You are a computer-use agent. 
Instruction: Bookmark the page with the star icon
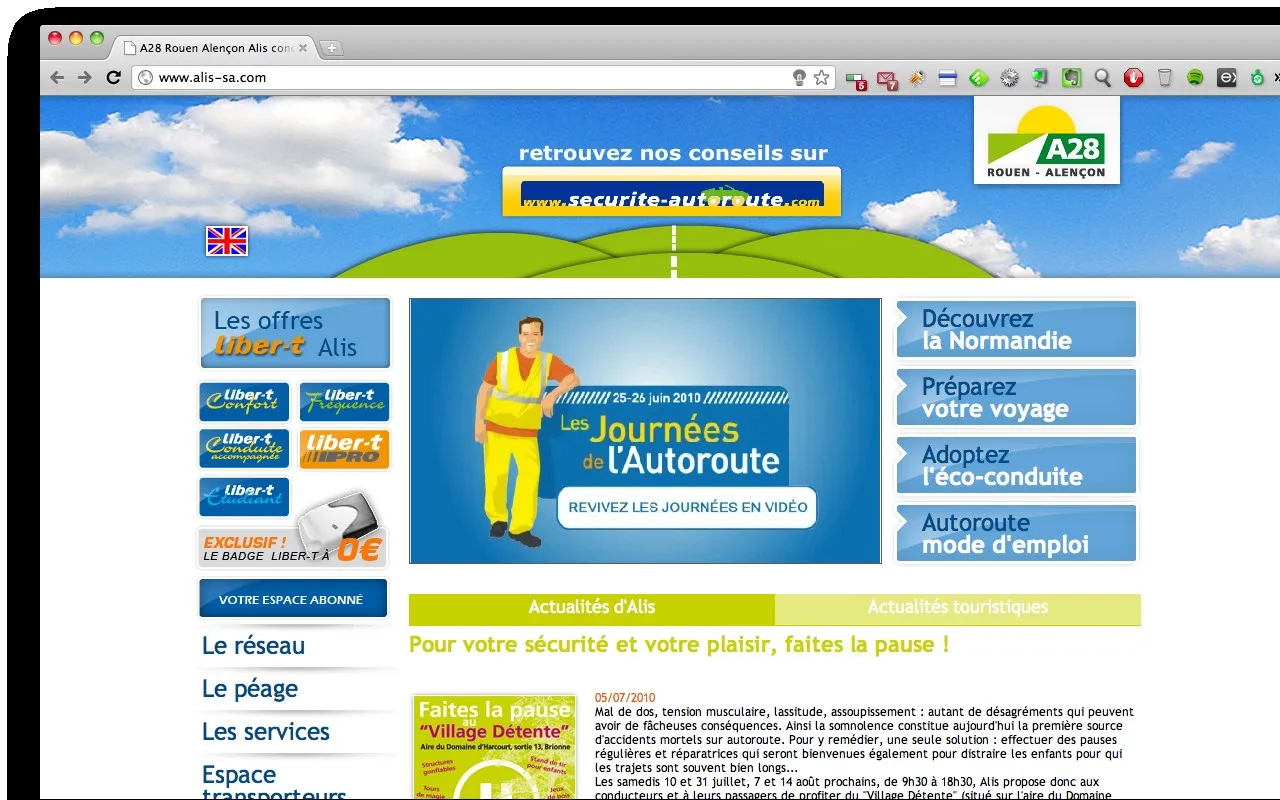tap(821, 77)
